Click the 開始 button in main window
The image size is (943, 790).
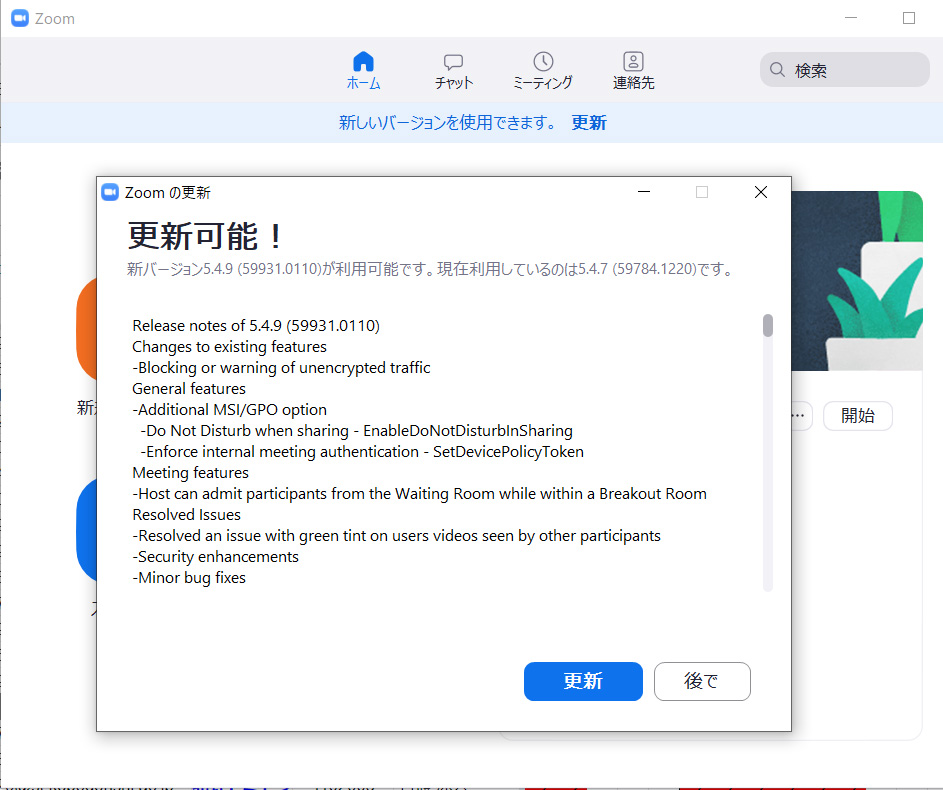click(857, 415)
